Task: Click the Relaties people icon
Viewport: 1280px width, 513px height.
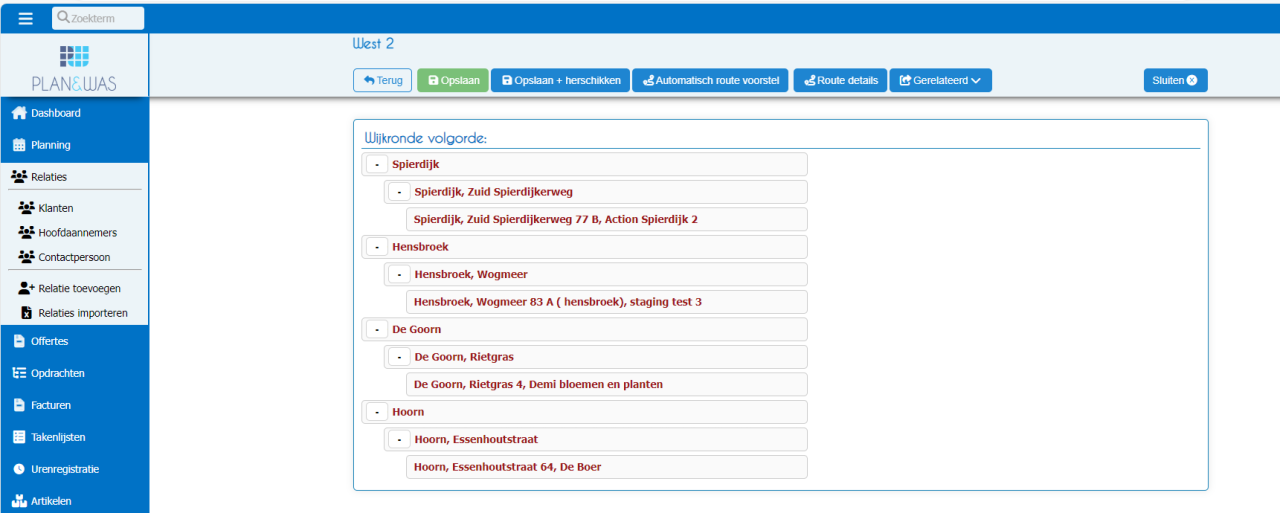Action: click(19, 177)
